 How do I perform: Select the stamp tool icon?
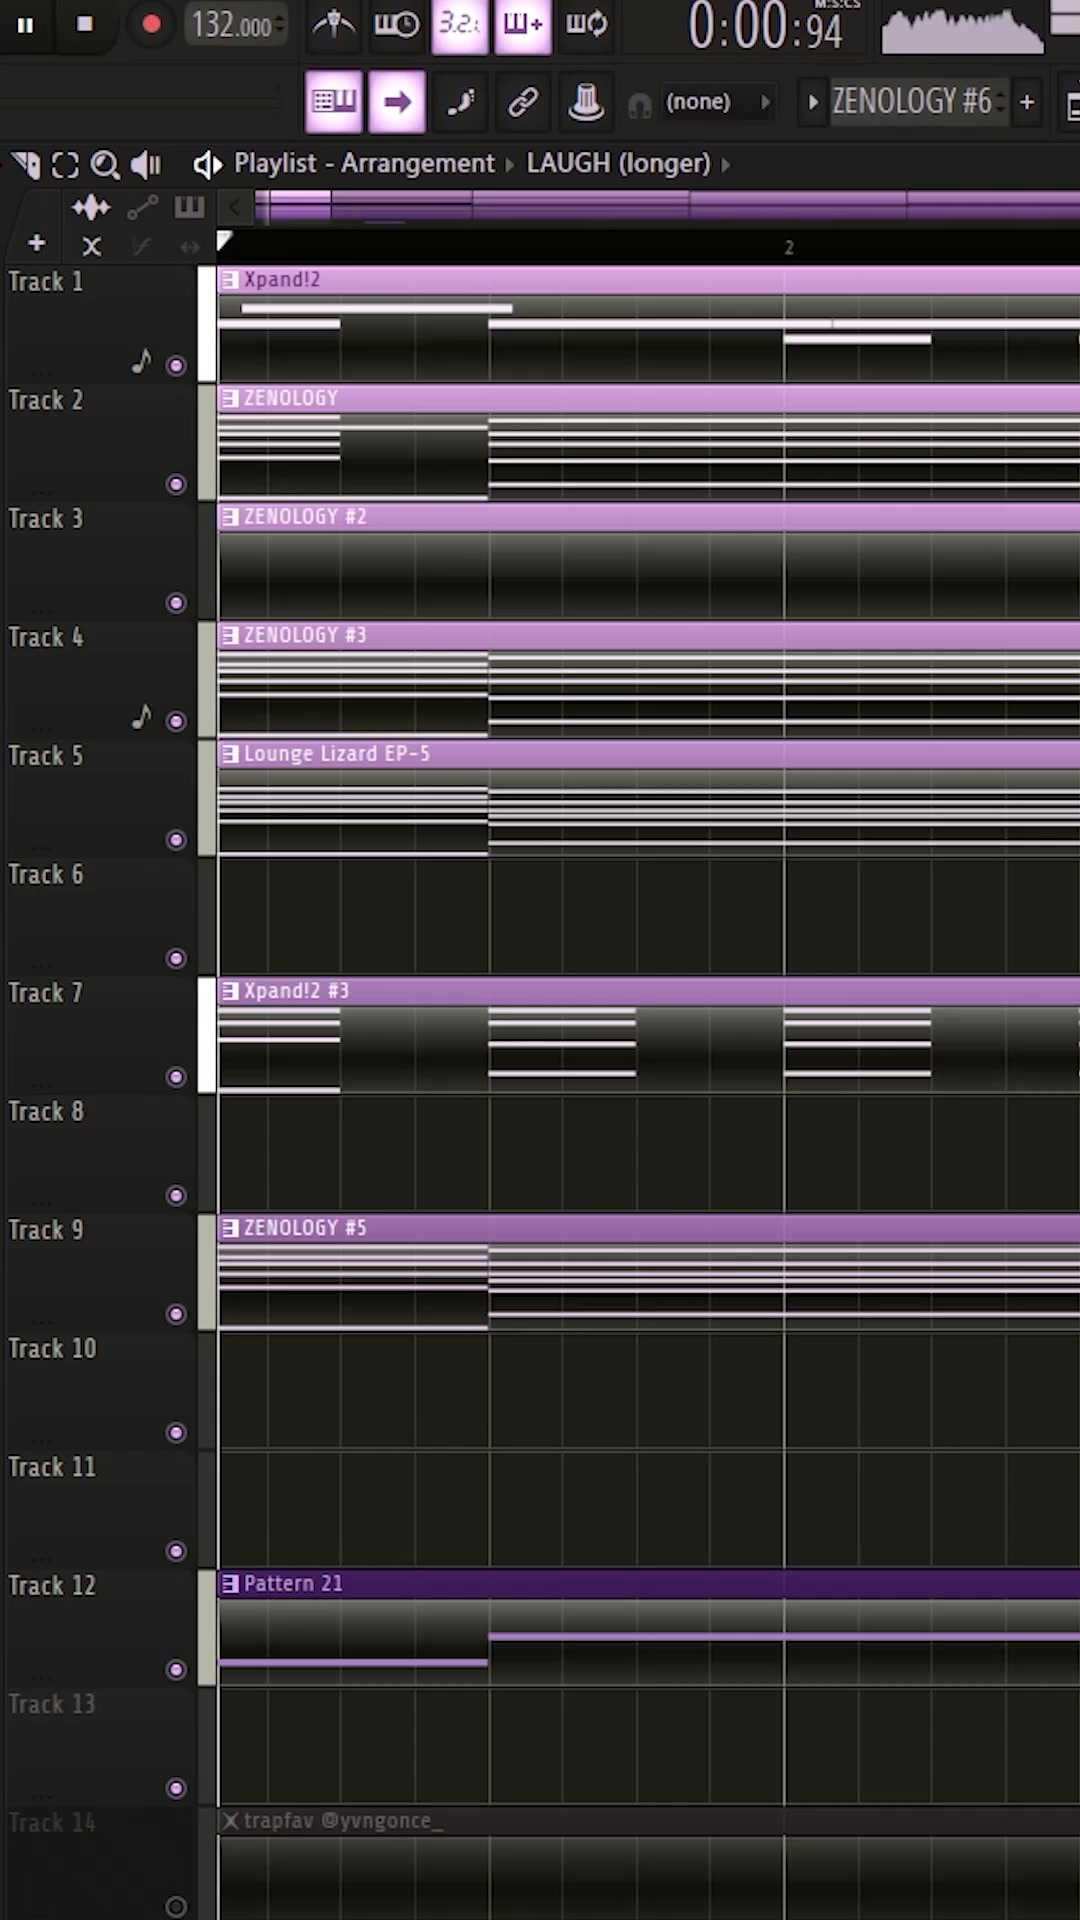pos(586,101)
